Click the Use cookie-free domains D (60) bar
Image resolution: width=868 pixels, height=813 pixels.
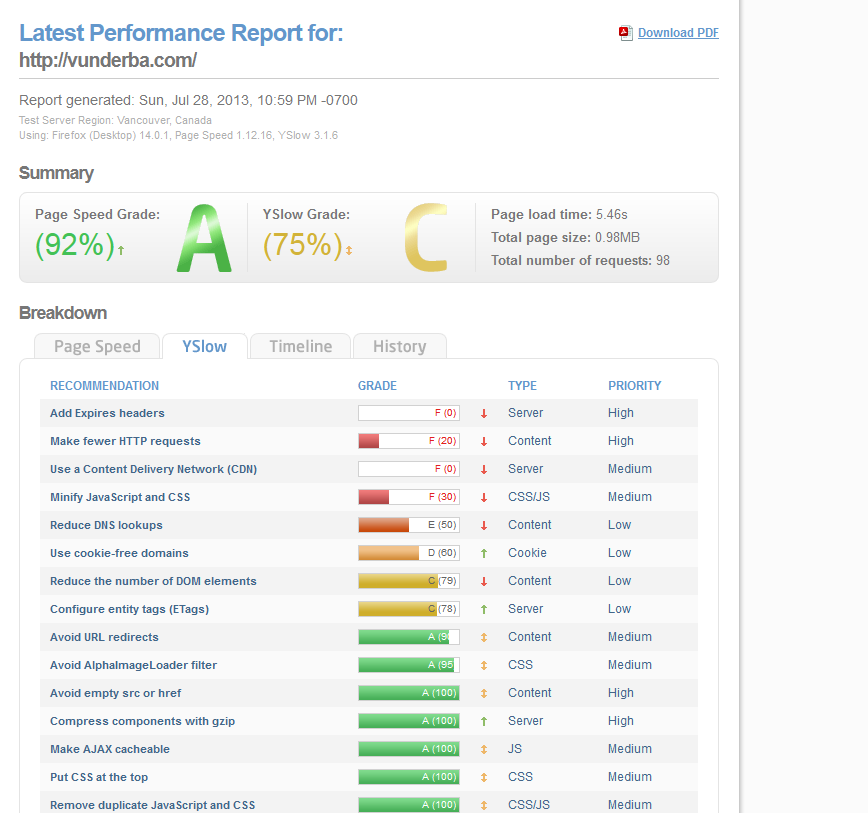408,553
